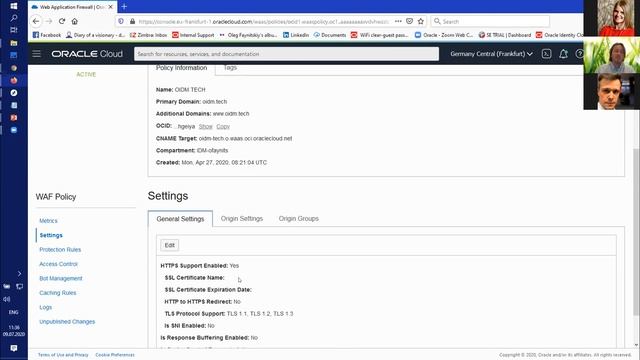Go to the browser home page icon
Viewport: 640px width, 360px height.
point(74,21)
